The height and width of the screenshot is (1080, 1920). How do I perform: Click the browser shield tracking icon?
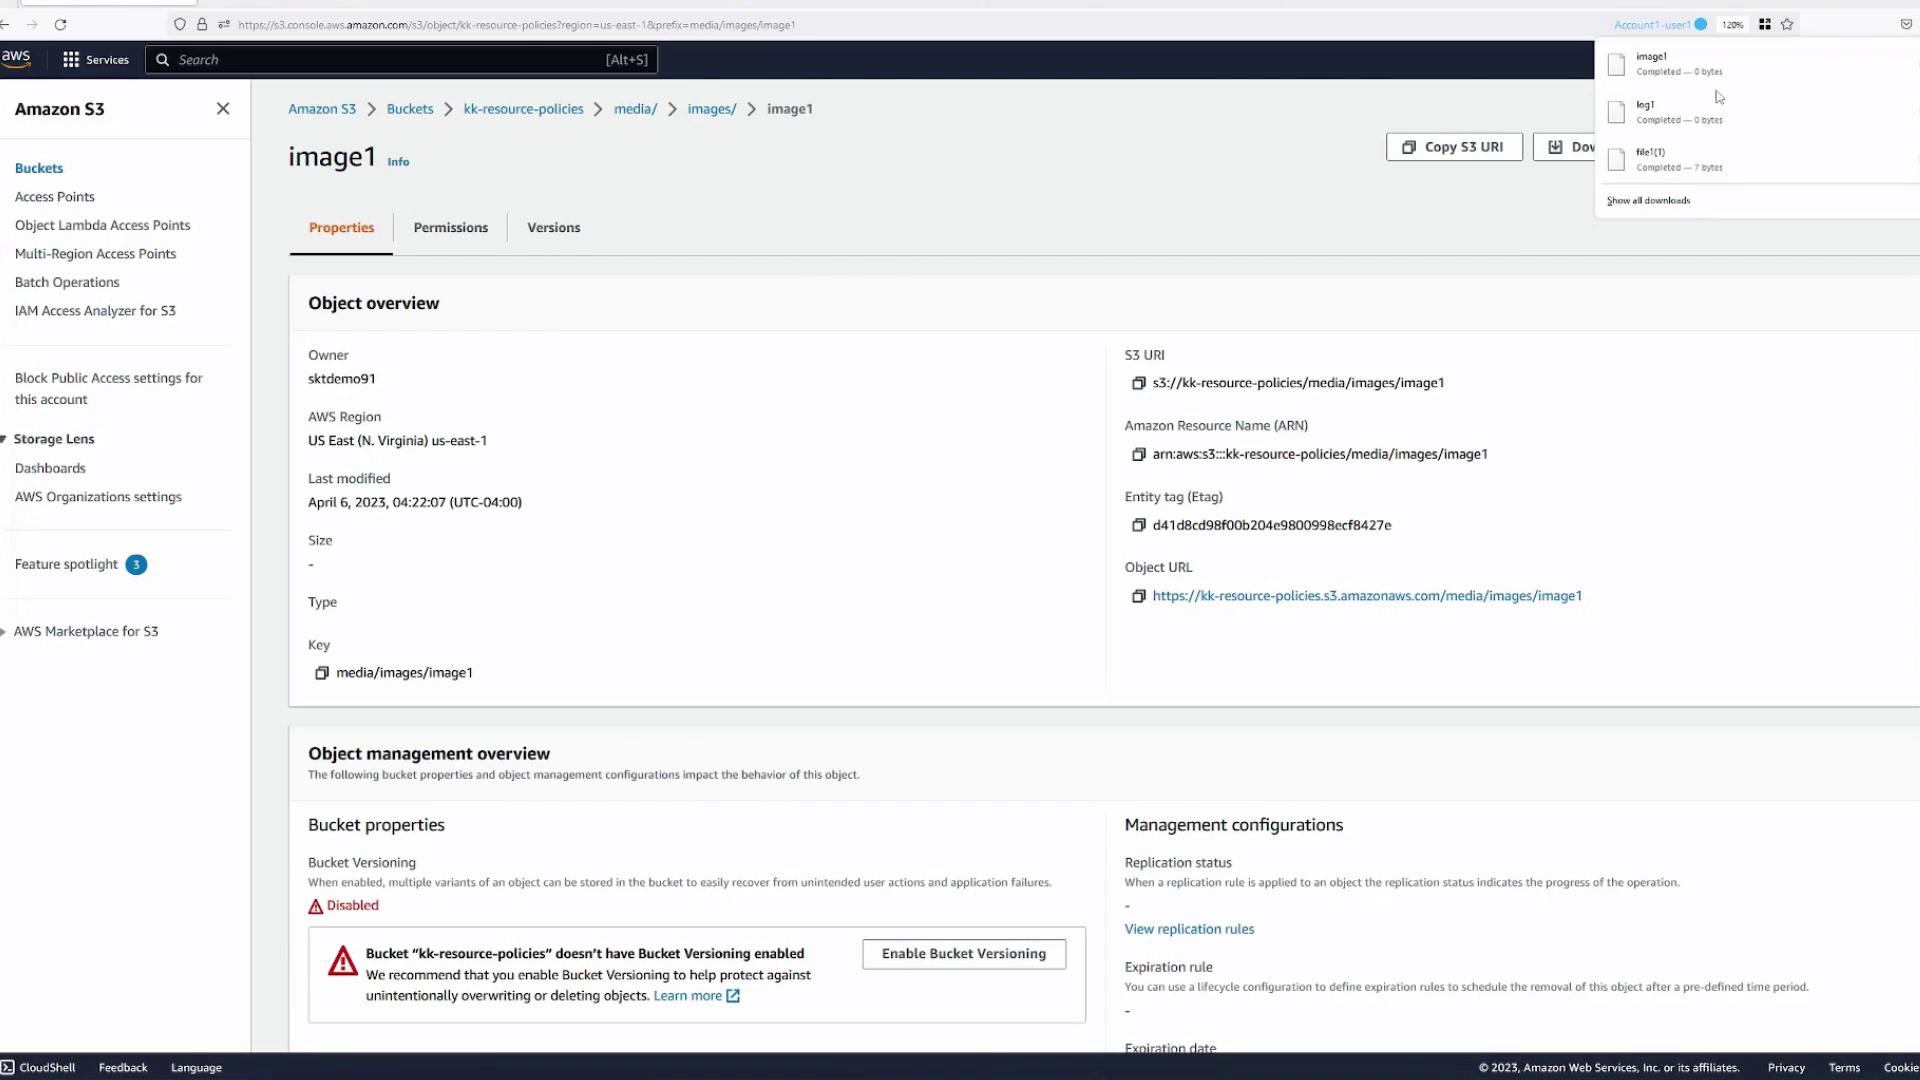(x=180, y=24)
